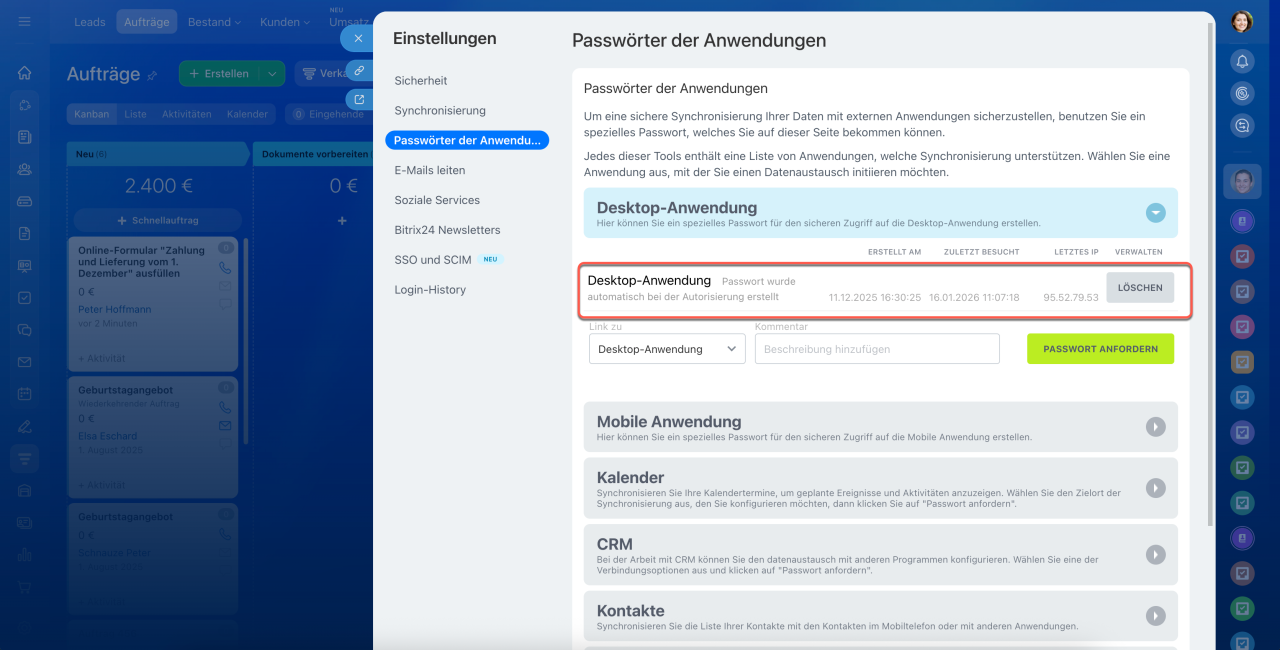Open the chat search icon on right bar
1280x650 pixels.
coord(1242,125)
